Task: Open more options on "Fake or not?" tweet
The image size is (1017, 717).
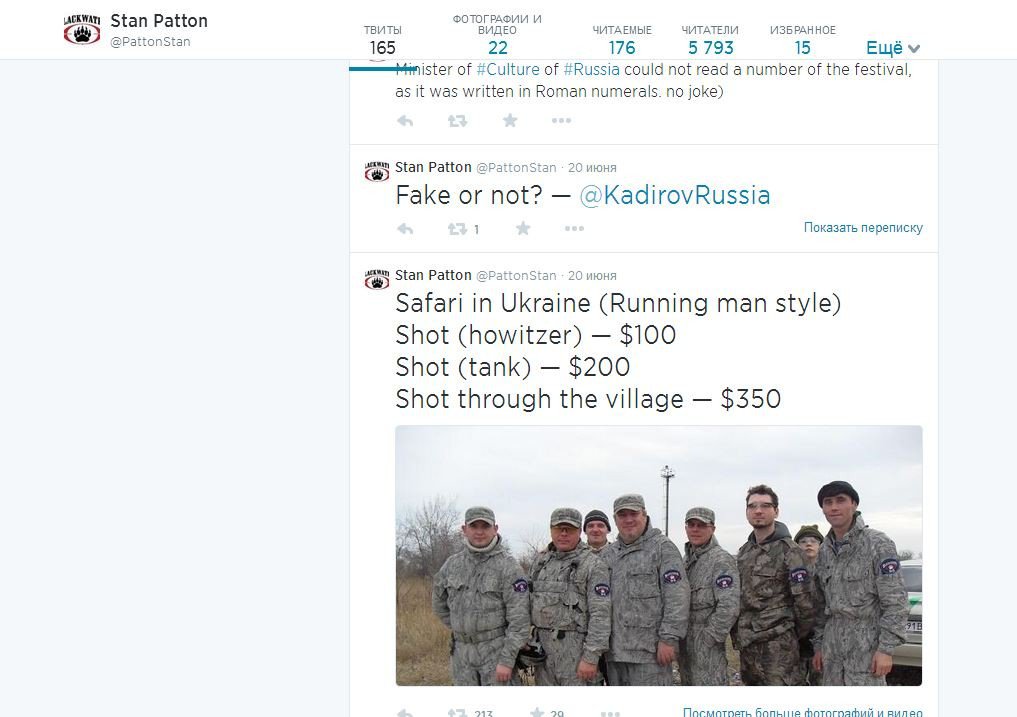Action: tap(574, 229)
